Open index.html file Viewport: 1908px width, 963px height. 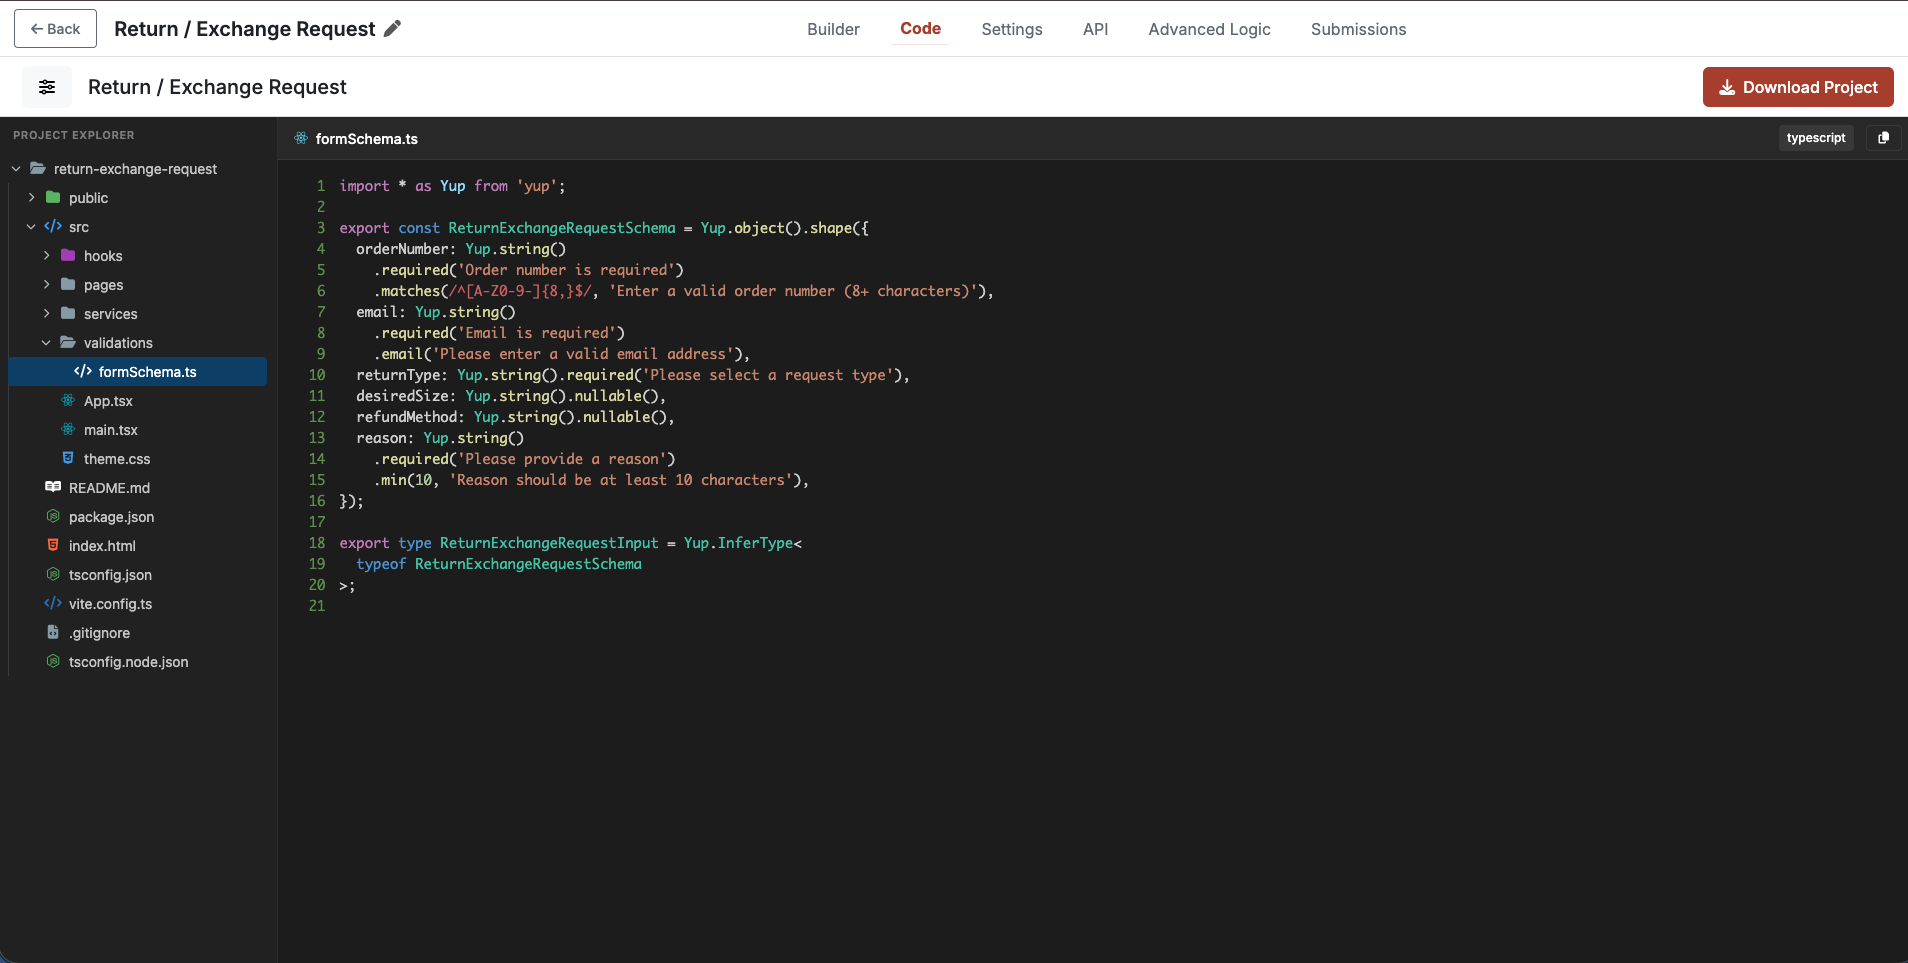coord(102,546)
